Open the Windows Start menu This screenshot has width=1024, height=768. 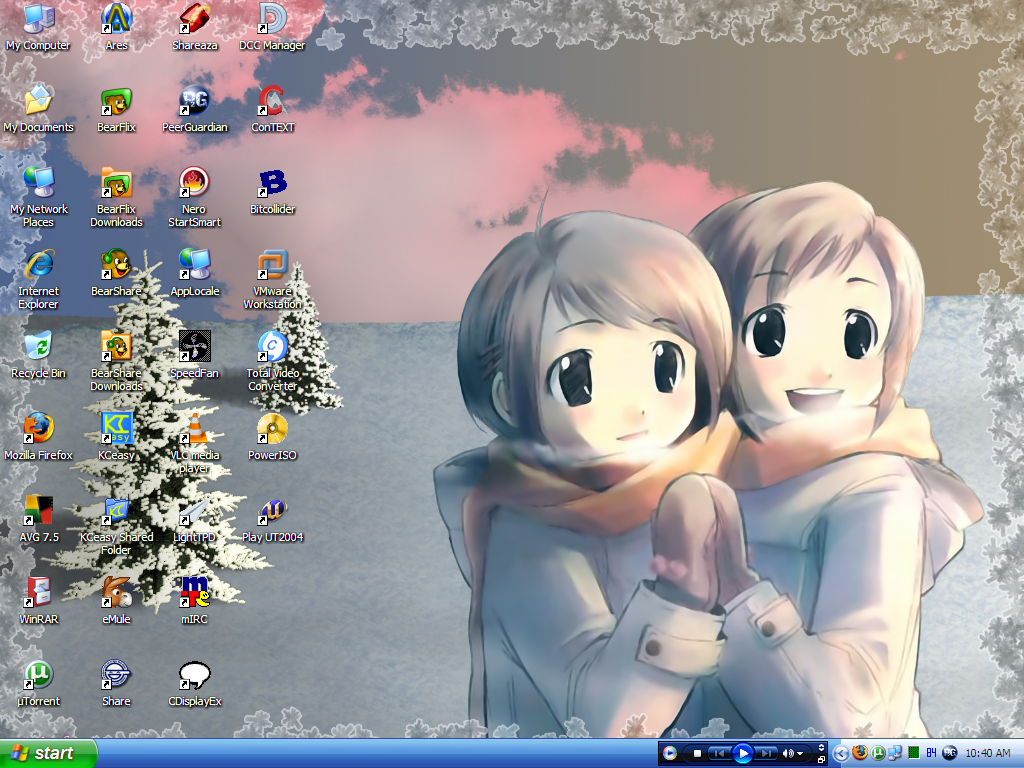coord(48,753)
